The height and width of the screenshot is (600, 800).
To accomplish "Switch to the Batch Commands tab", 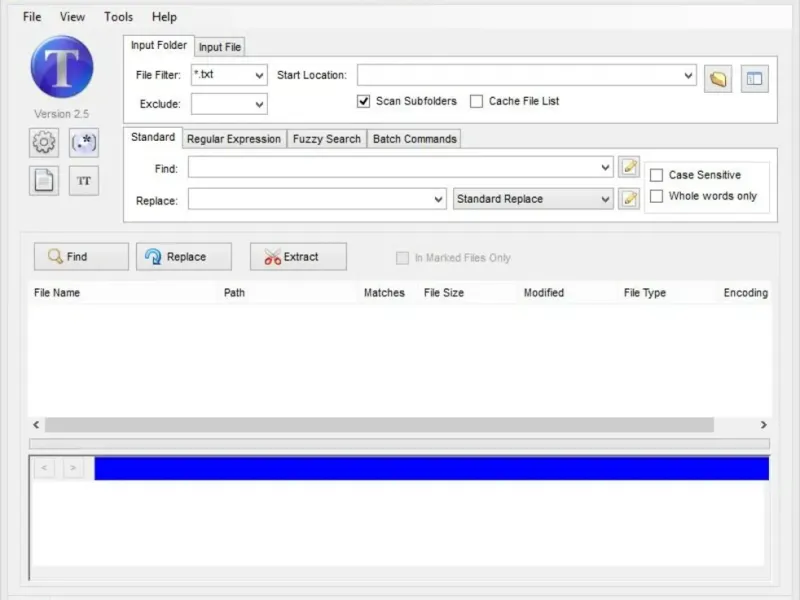I will tap(414, 139).
